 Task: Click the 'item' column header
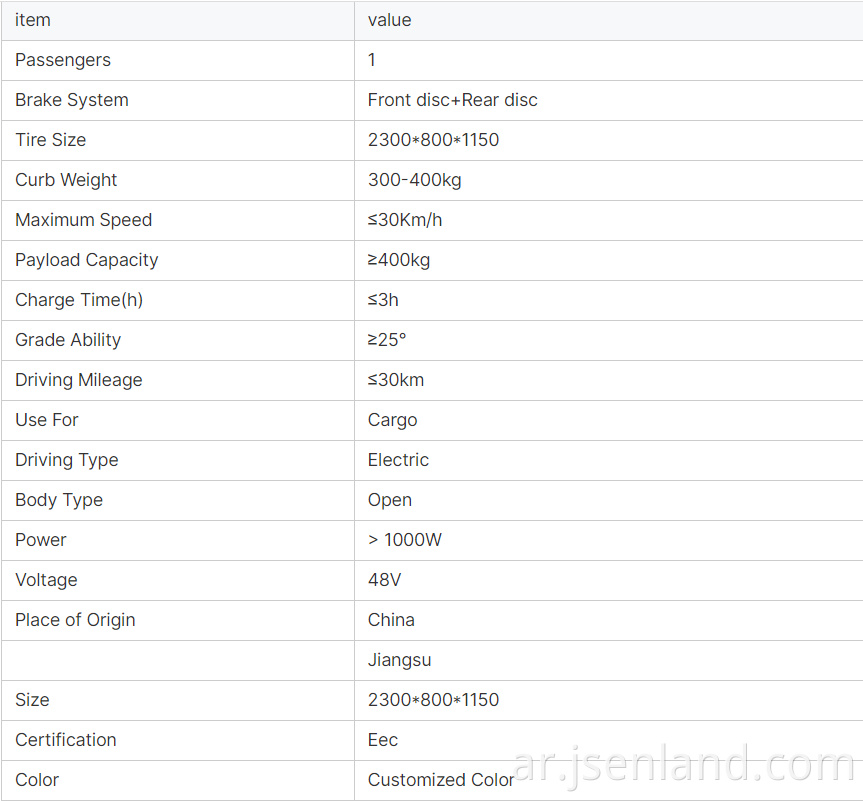32,20
